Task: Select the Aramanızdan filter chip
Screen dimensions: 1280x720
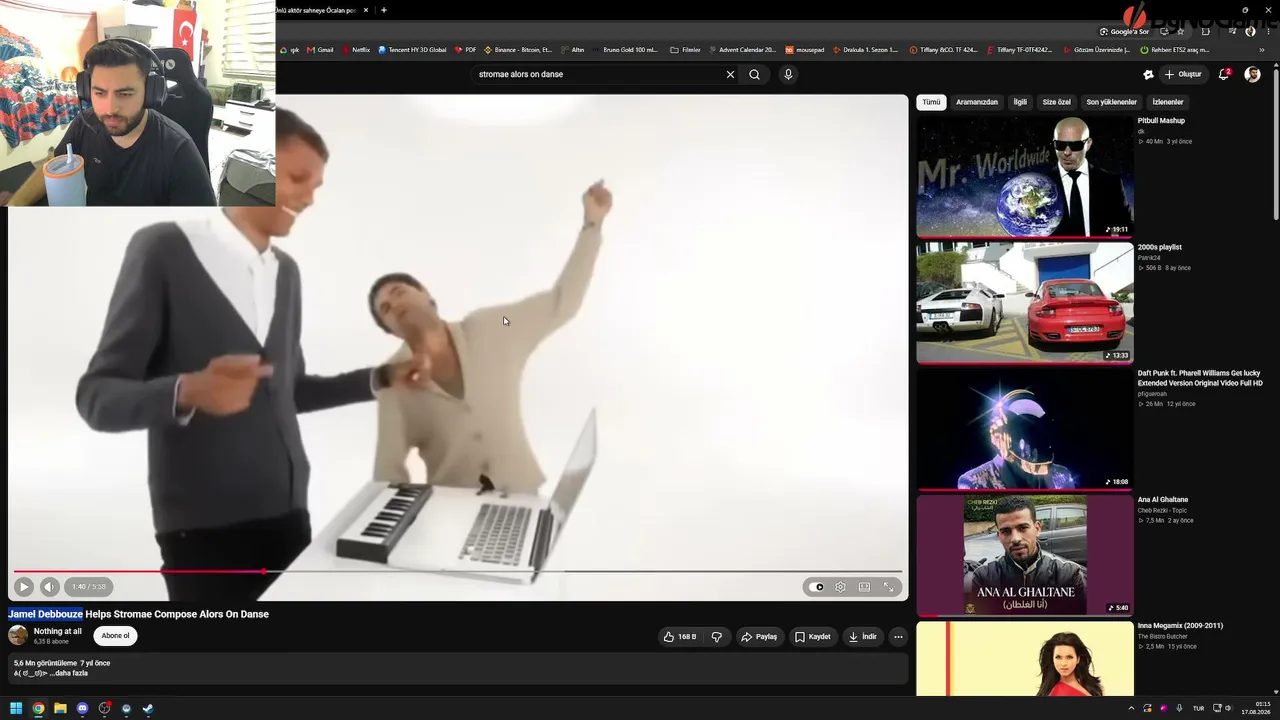Action: point(977,102)
